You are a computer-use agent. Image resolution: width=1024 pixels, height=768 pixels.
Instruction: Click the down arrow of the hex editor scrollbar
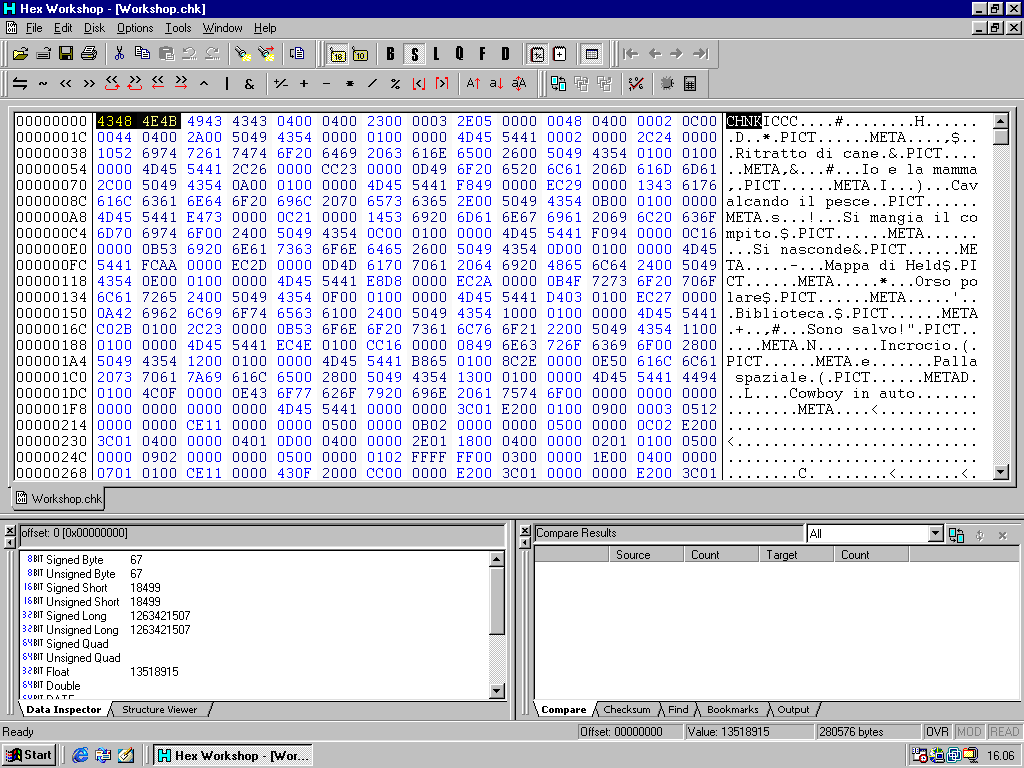tap(1000, 472)
